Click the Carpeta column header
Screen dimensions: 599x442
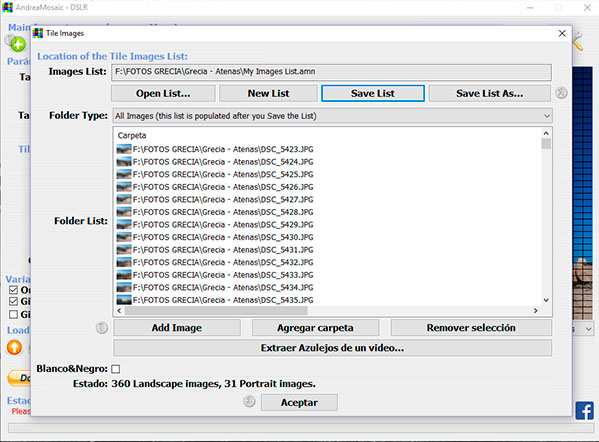pos(132,136)
